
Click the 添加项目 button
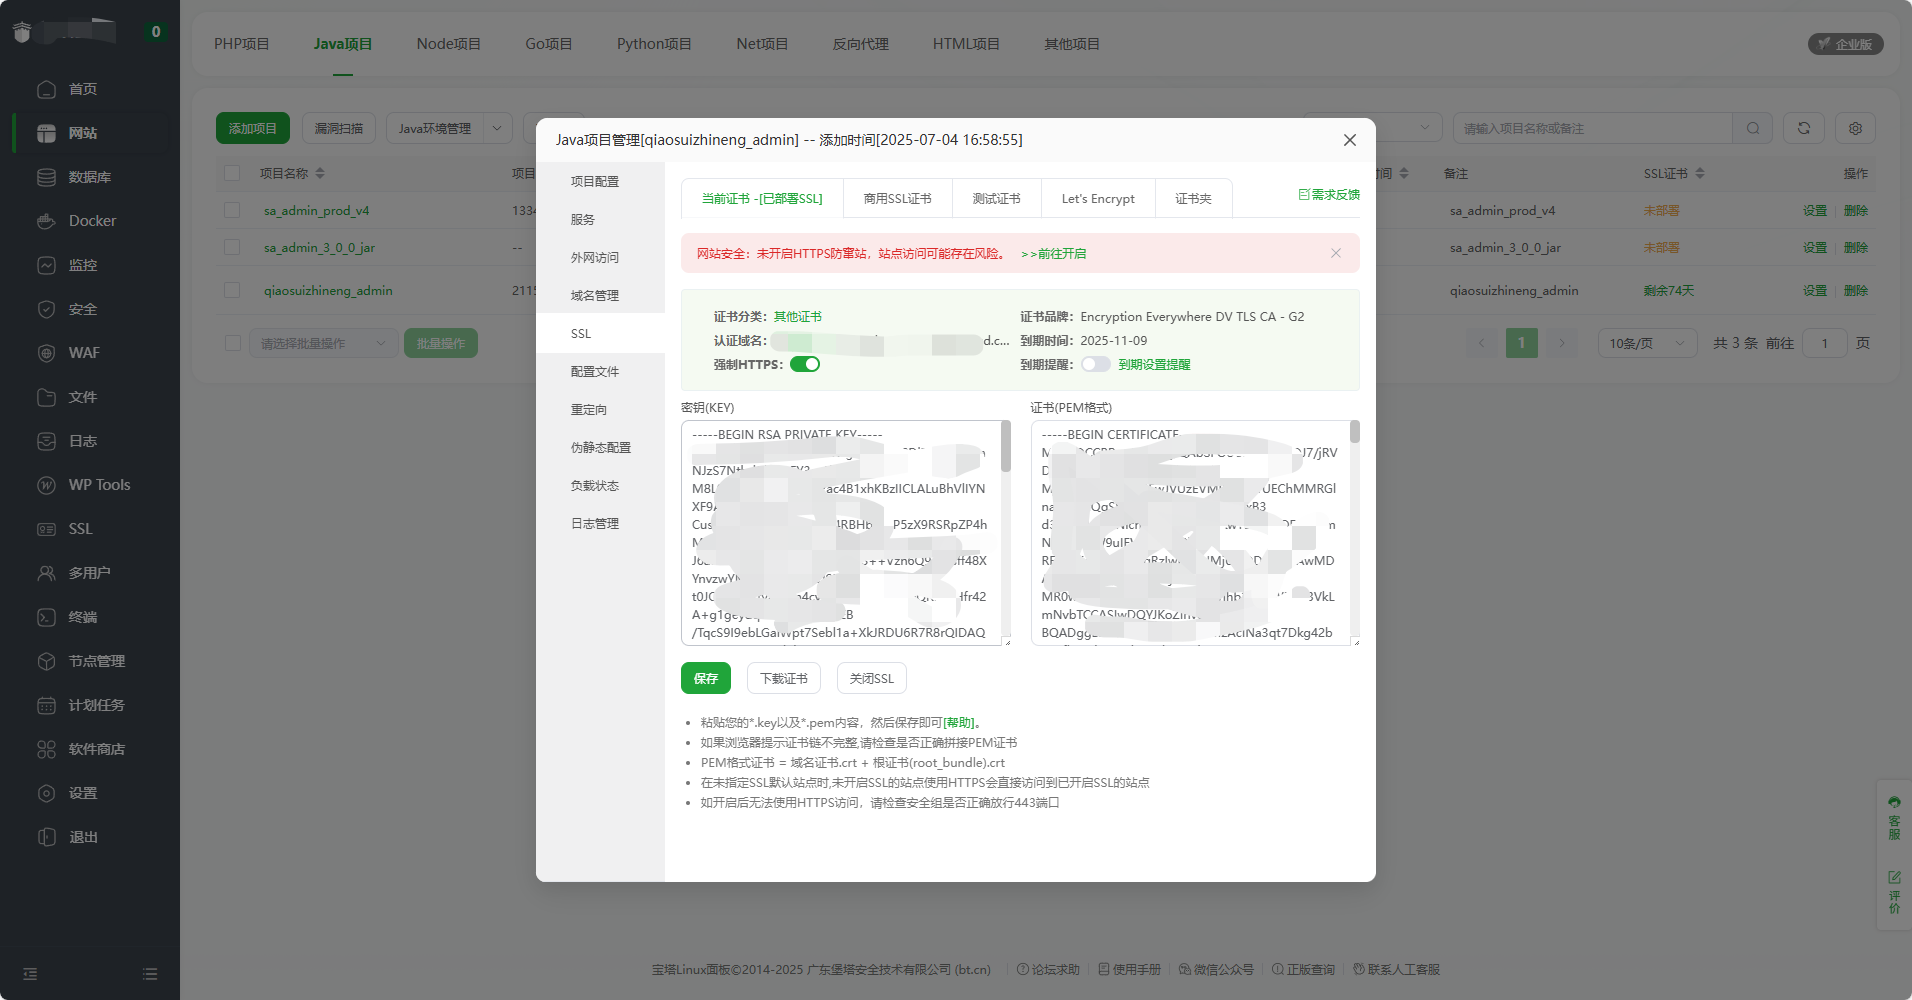[x=253, y=128]
